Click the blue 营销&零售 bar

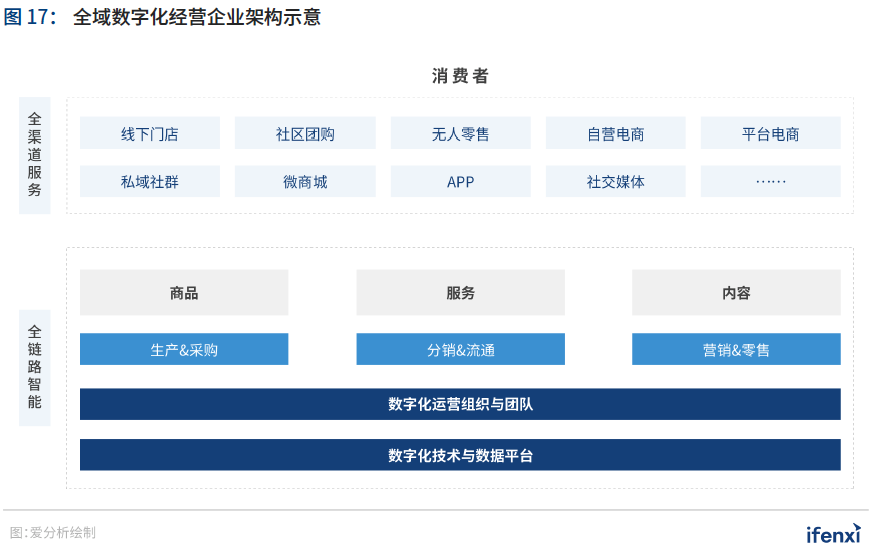[x=736, y=350]
